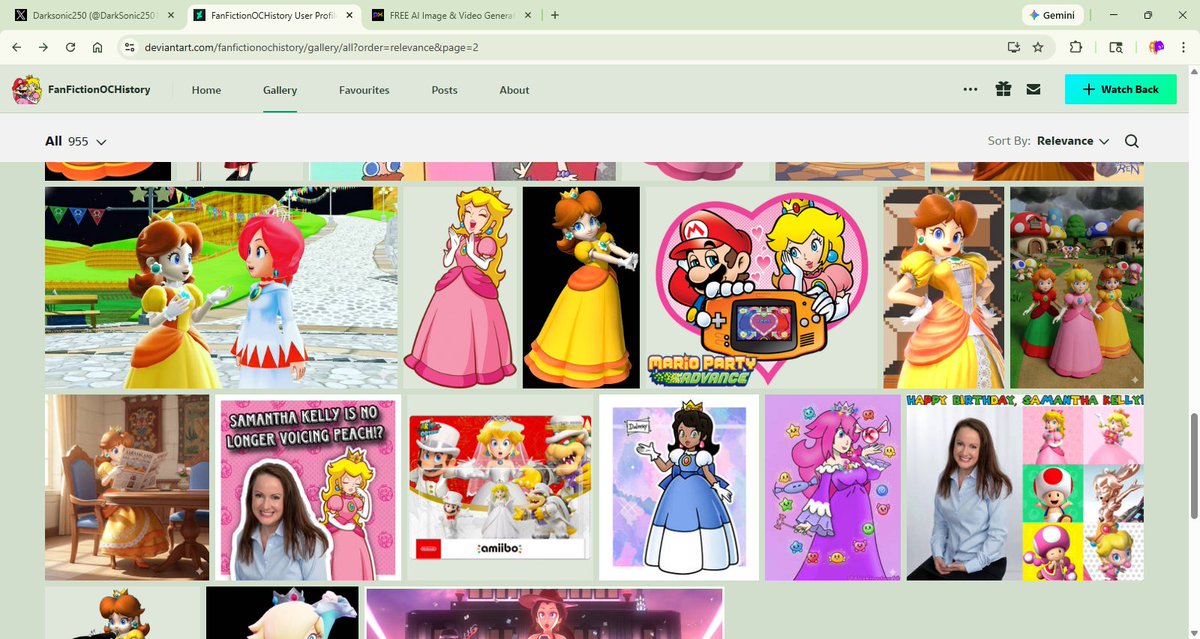Go to the profile Home section
This screenshot has width=1200, height=639.
[206, 90]
